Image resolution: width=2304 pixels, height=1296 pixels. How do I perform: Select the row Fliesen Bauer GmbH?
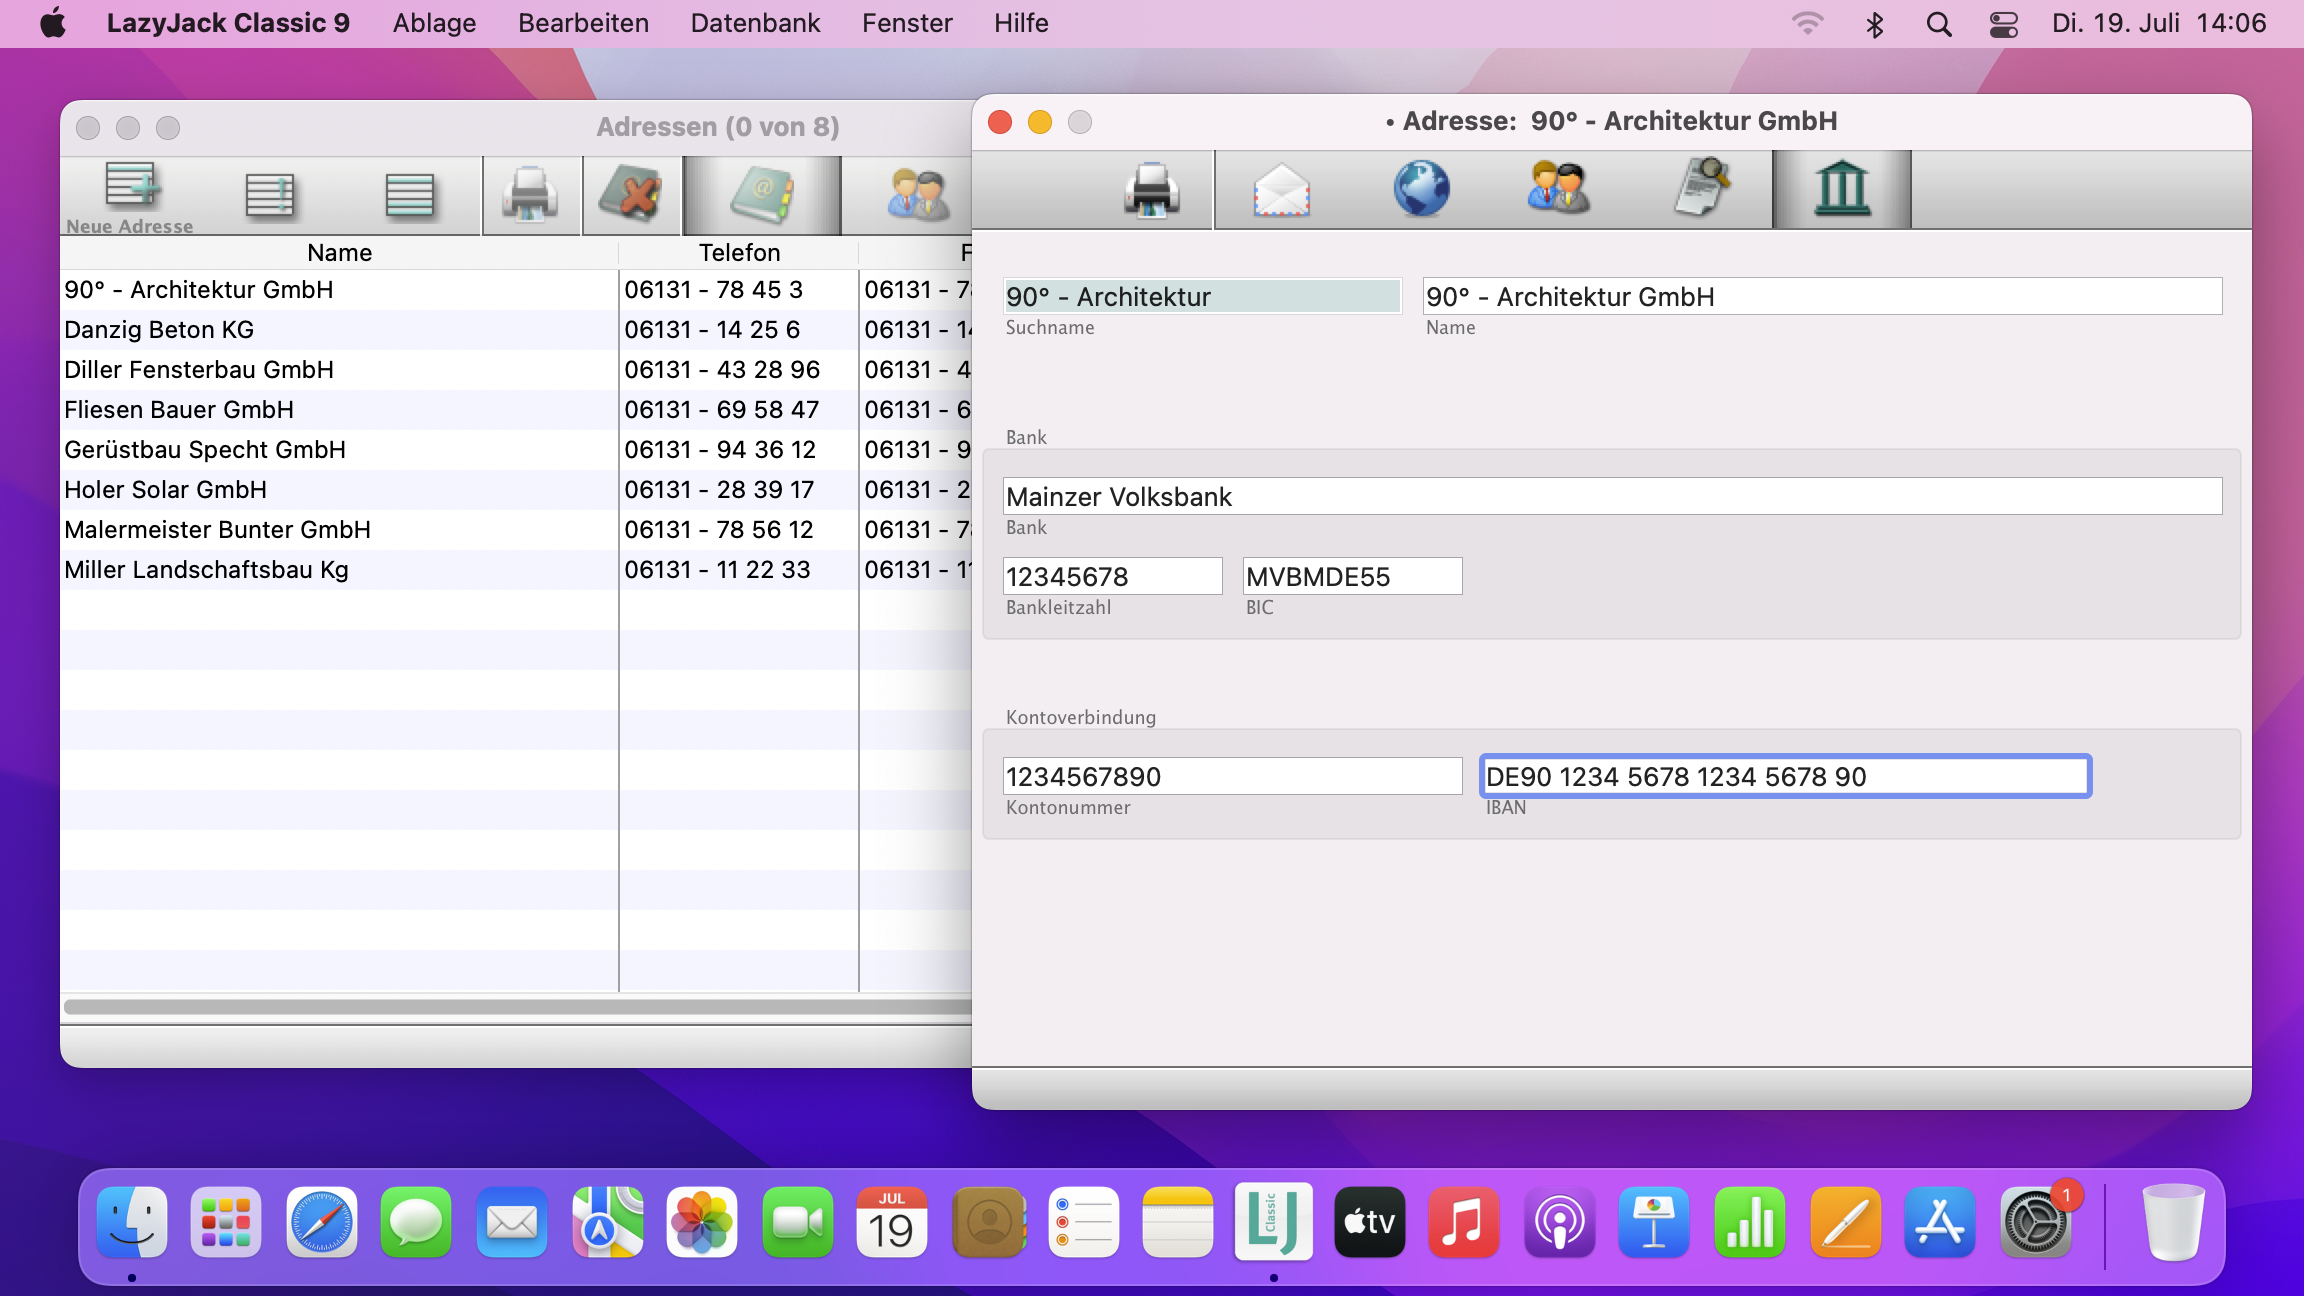(x=516, y=410)
